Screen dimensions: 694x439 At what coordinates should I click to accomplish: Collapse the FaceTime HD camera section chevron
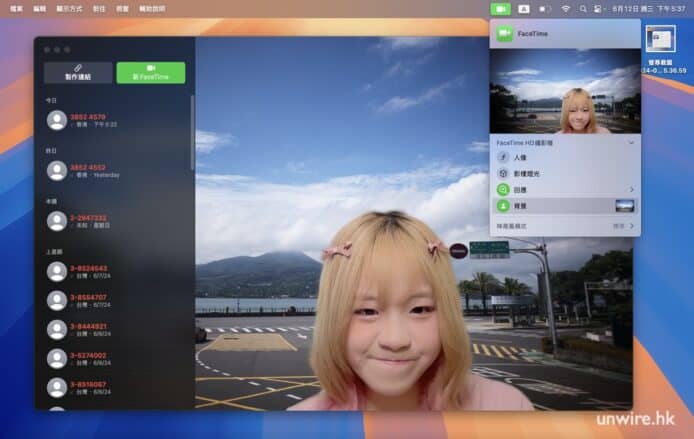pyautogui.click(x=631, y=143)
